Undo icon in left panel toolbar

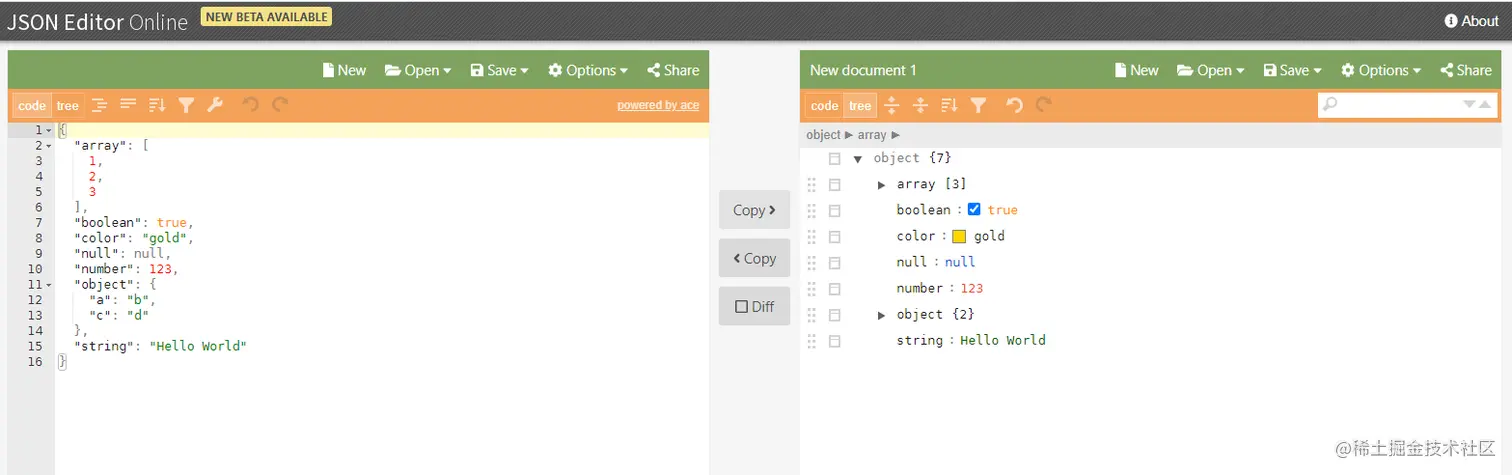coord(251,105)
